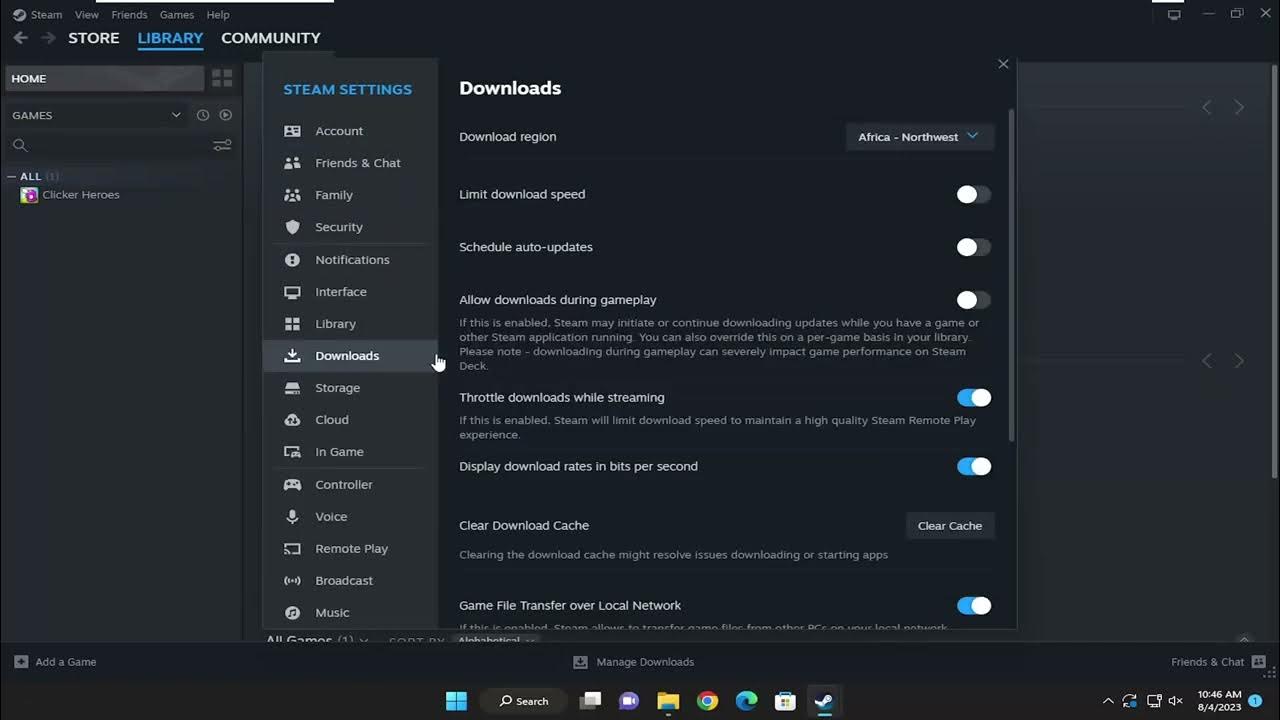
Task: Click the Steam back arrow
Action: (20, 38)
